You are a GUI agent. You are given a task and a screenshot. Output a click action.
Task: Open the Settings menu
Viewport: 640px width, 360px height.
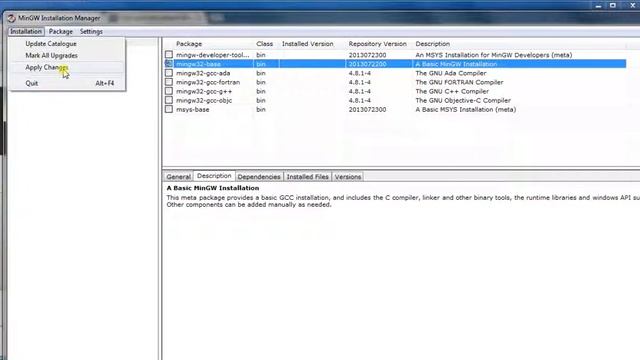[x=91, y=31]
